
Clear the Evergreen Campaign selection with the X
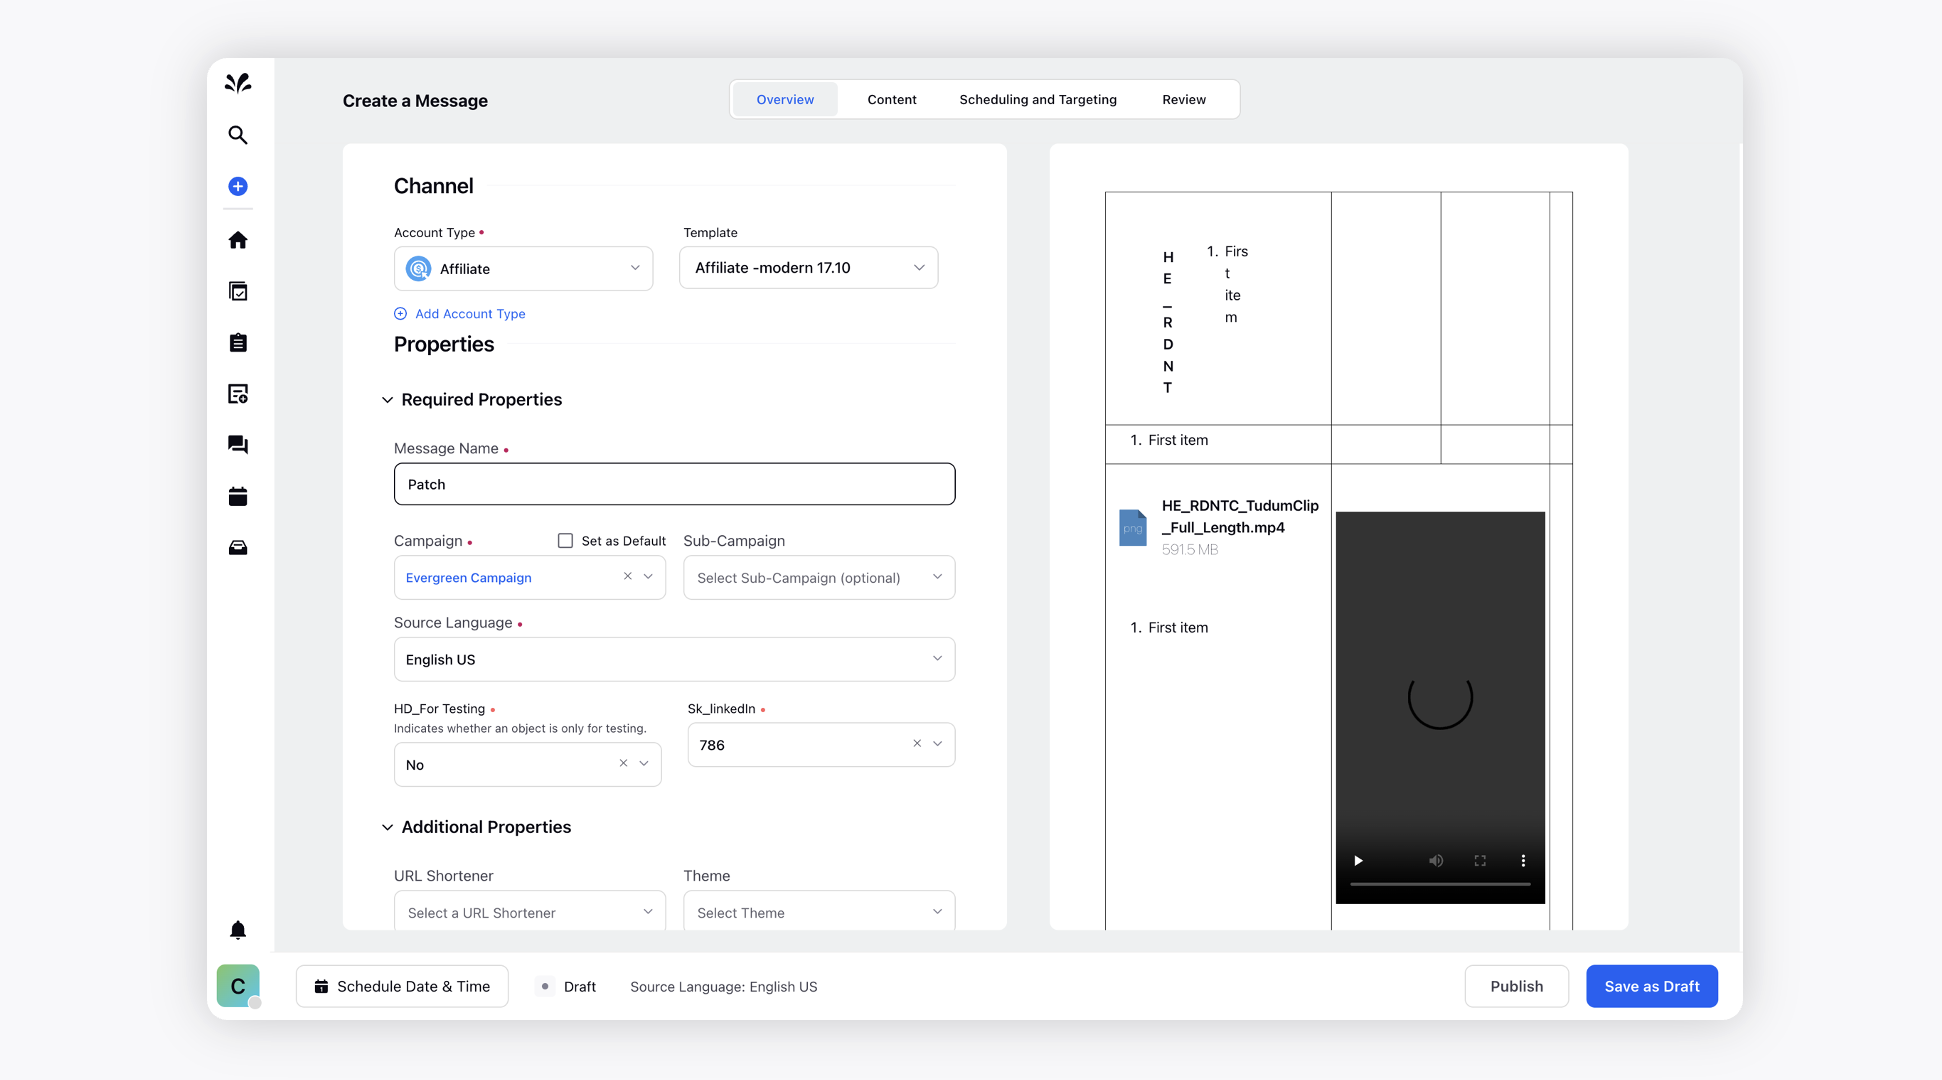pyautogui.click(x=628, y=576)
